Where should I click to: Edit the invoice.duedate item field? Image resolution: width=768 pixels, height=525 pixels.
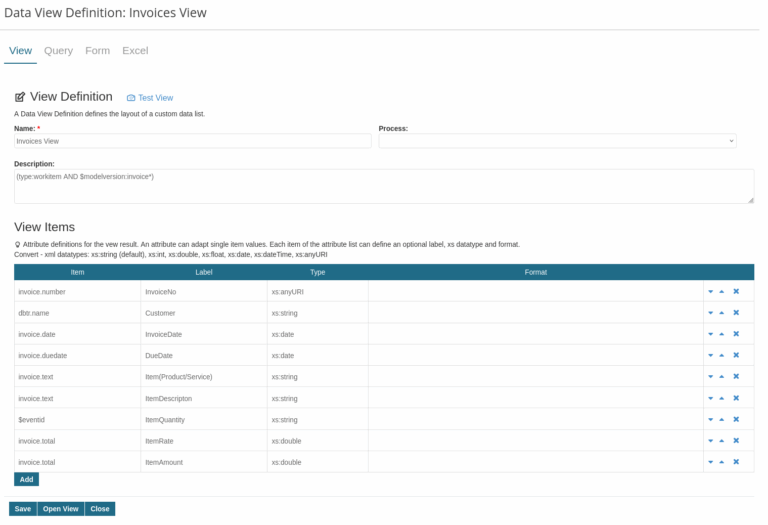click(77, 356)
